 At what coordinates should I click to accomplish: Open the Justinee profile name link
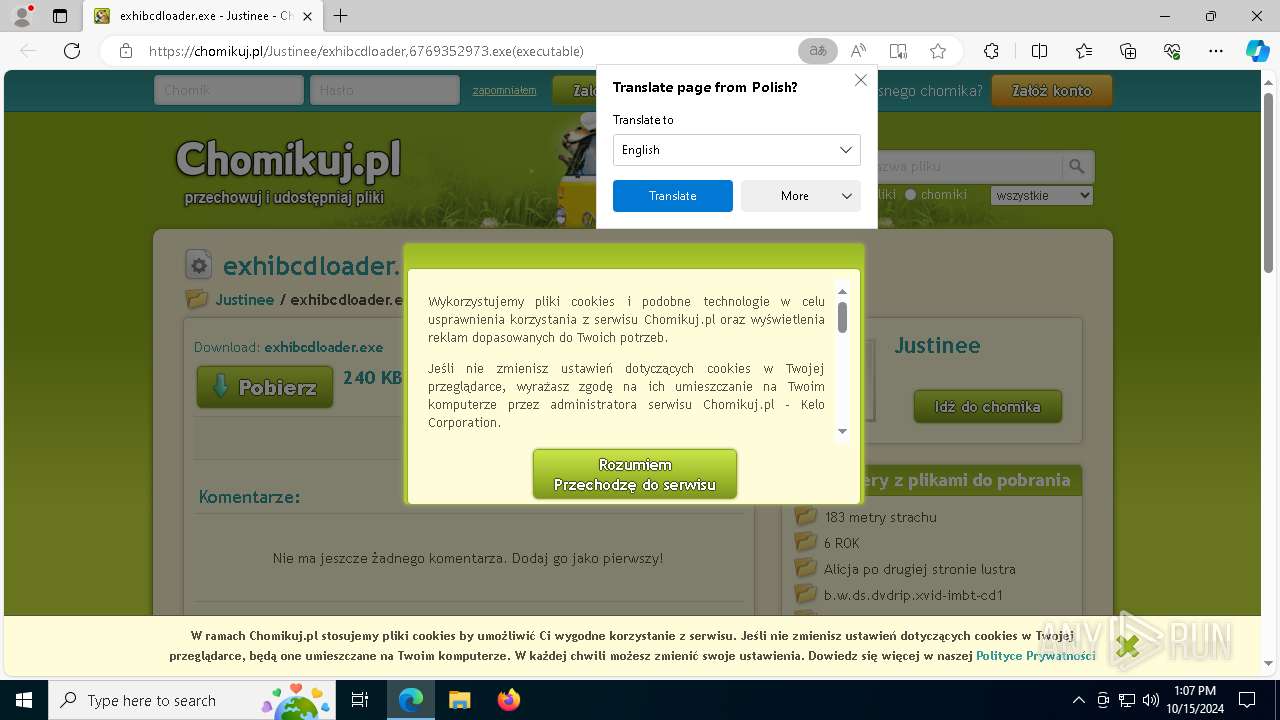point(937,346)
